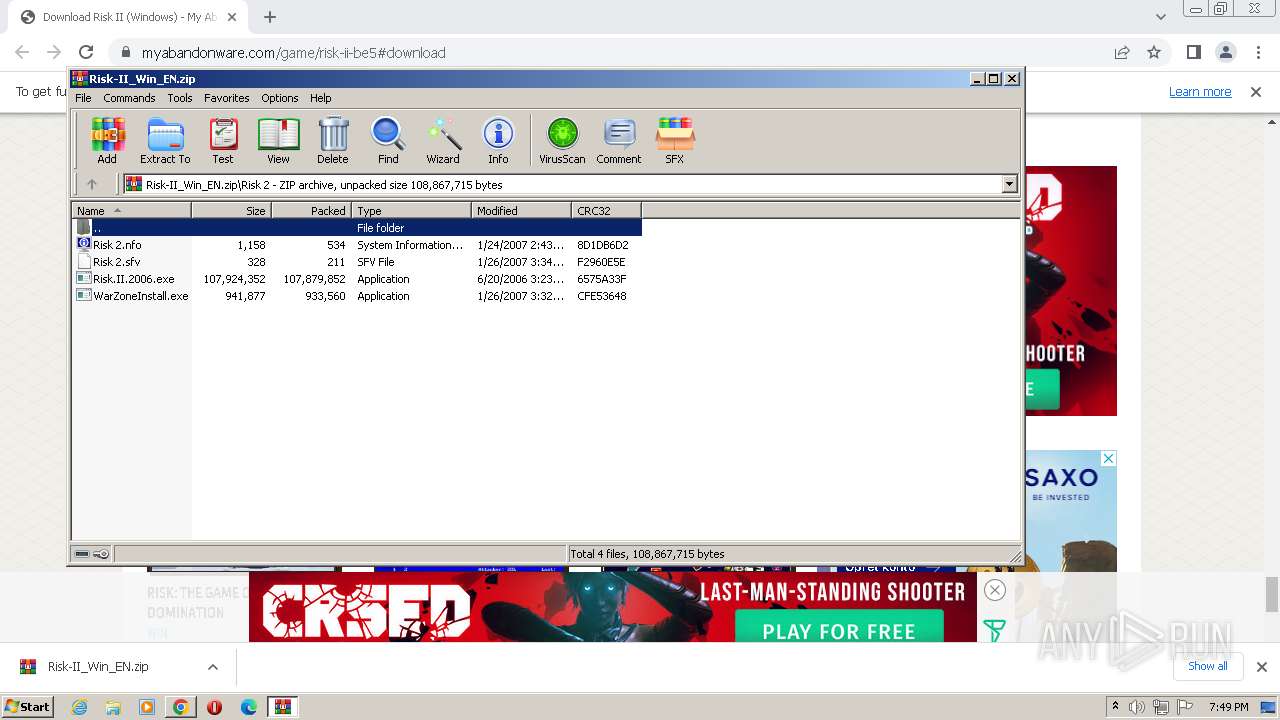Click the Extract To toolbar icon

click(x=165, y=140)
